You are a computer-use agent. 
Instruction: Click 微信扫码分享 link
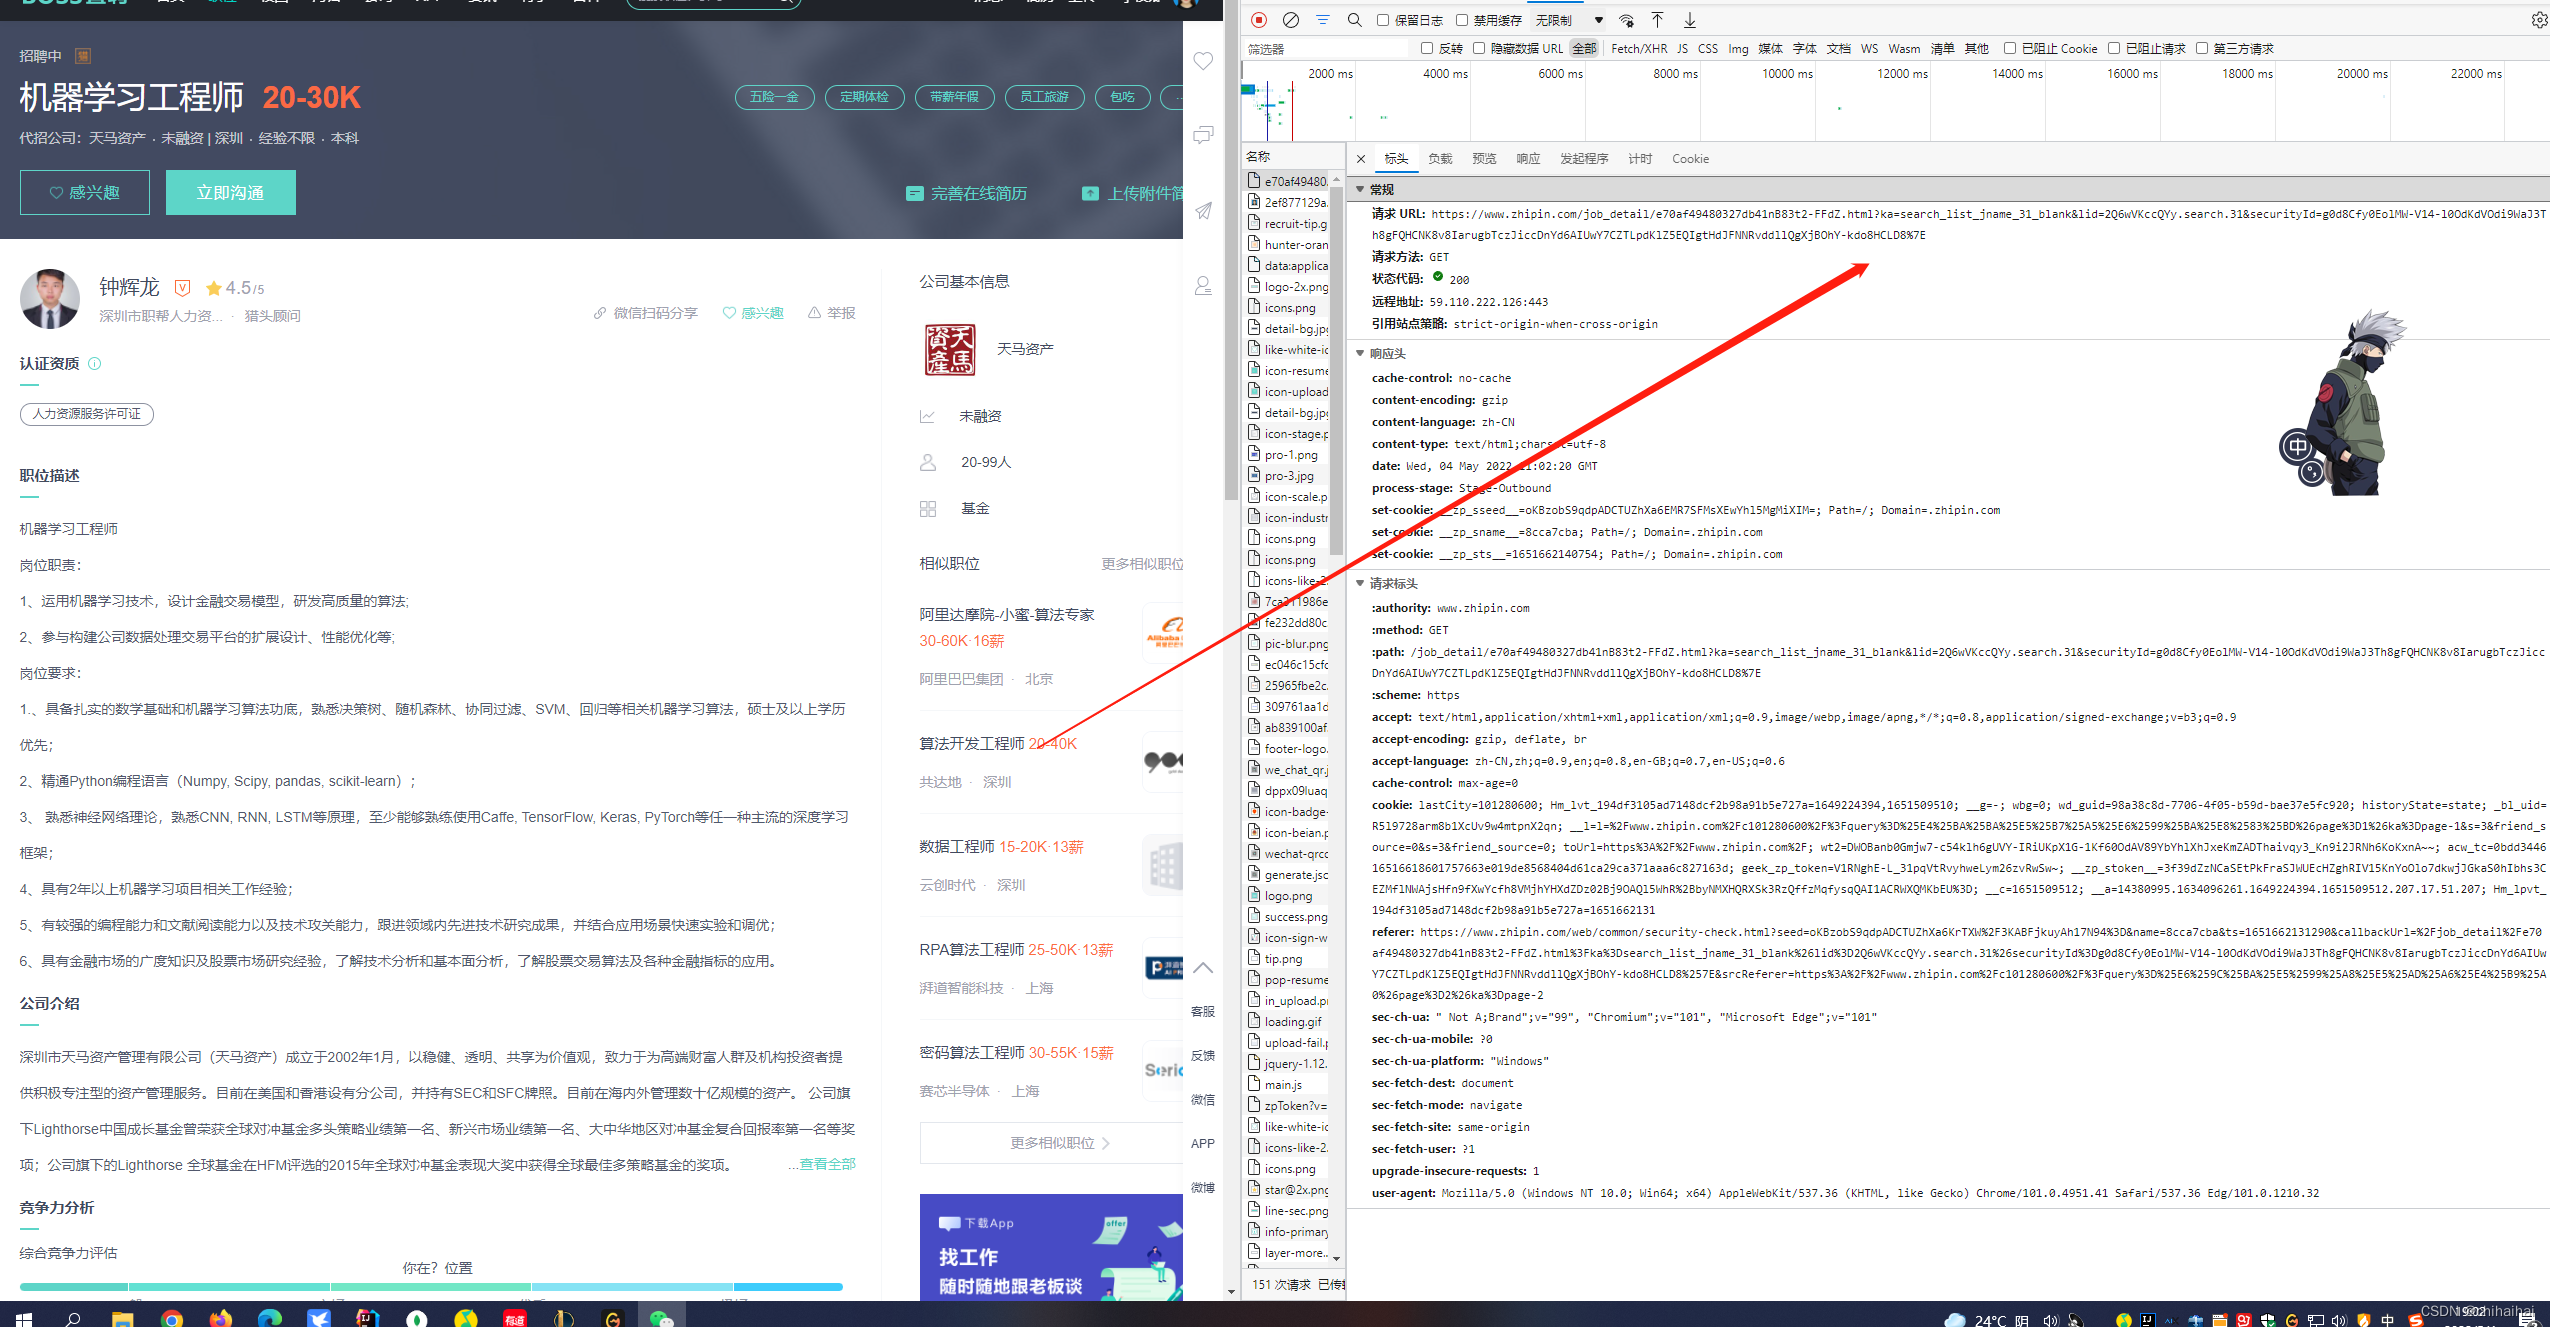(x=645, y=313)
